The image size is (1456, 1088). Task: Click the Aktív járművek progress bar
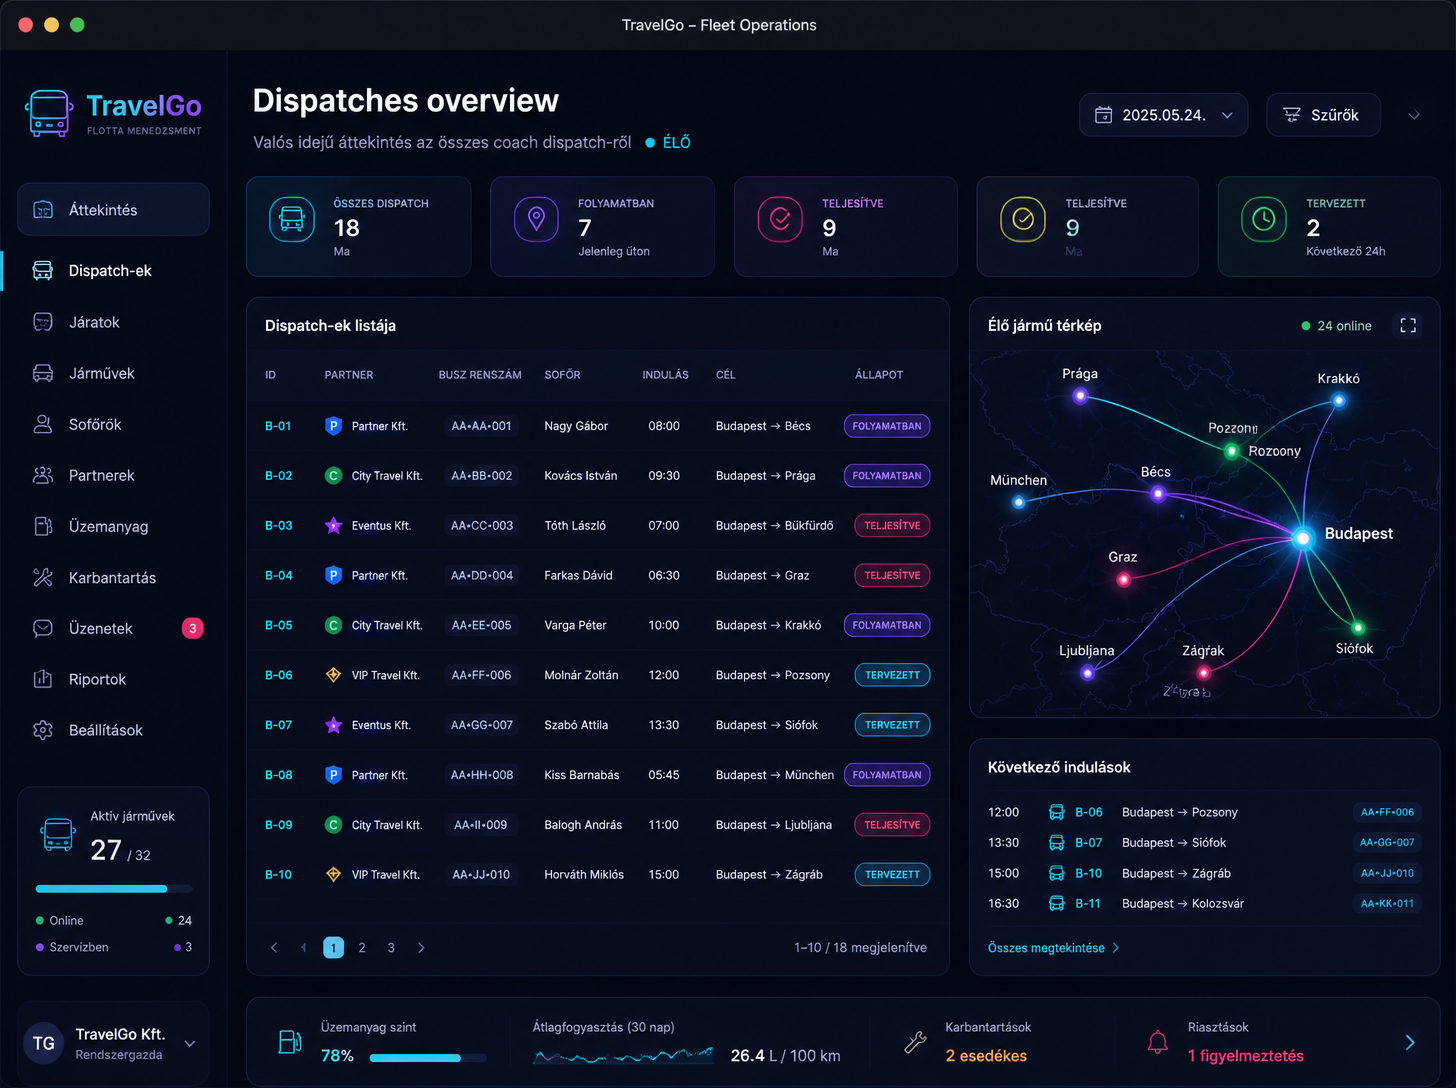coord(114,888)
